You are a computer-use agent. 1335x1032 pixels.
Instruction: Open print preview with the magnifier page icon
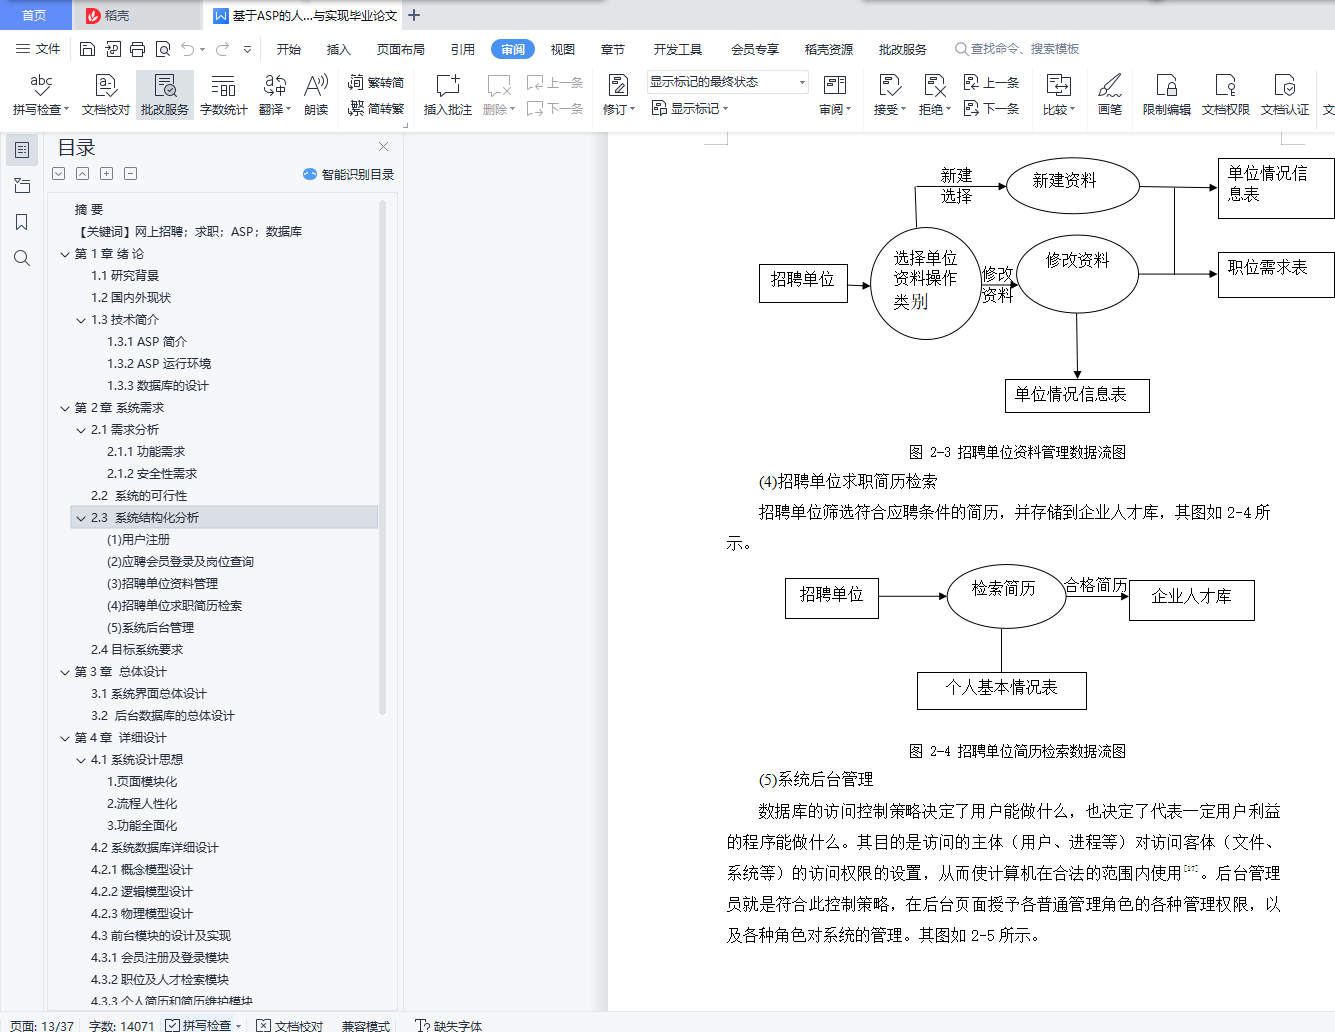coord(163,49)
